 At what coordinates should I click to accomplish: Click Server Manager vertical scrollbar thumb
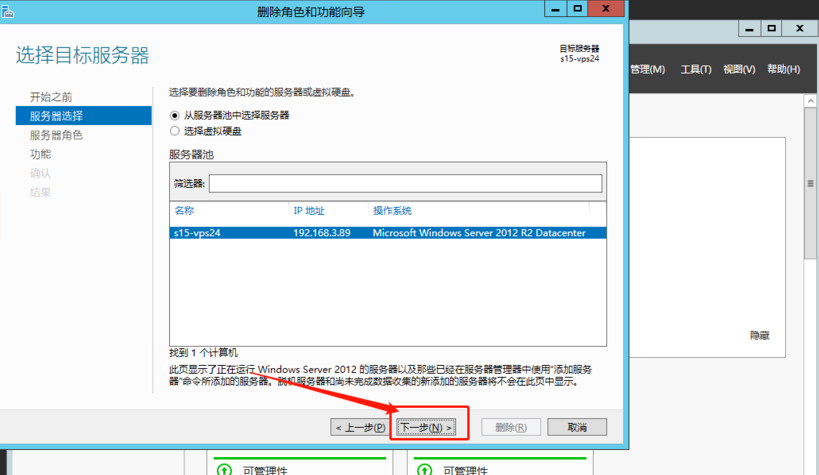810,183
